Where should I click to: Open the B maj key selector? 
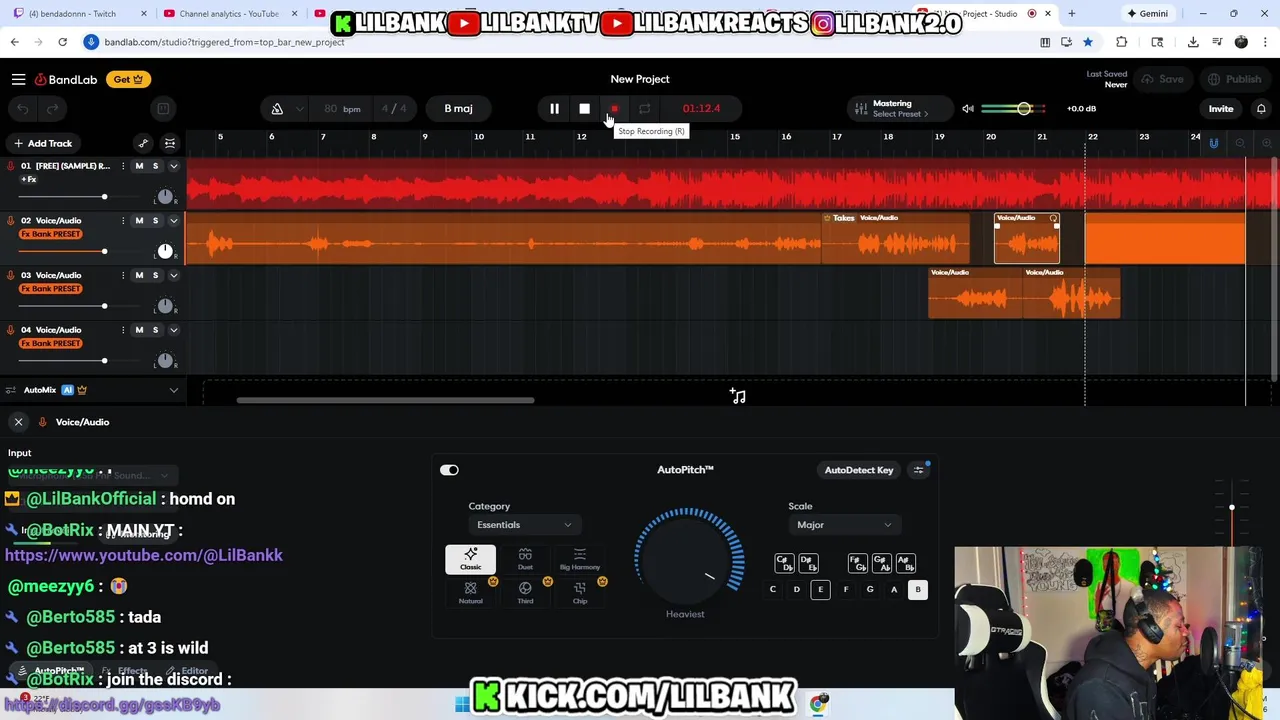coord(458,108)
